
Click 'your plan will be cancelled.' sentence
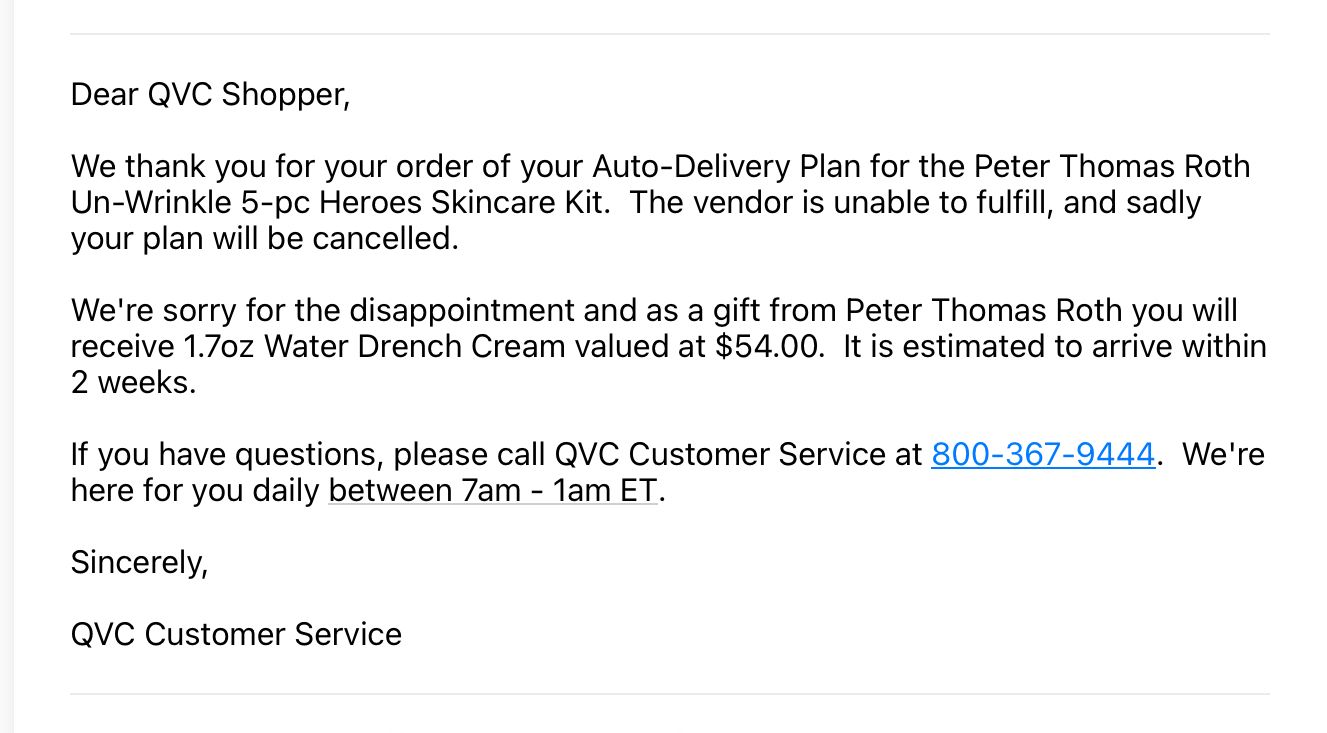264,239
